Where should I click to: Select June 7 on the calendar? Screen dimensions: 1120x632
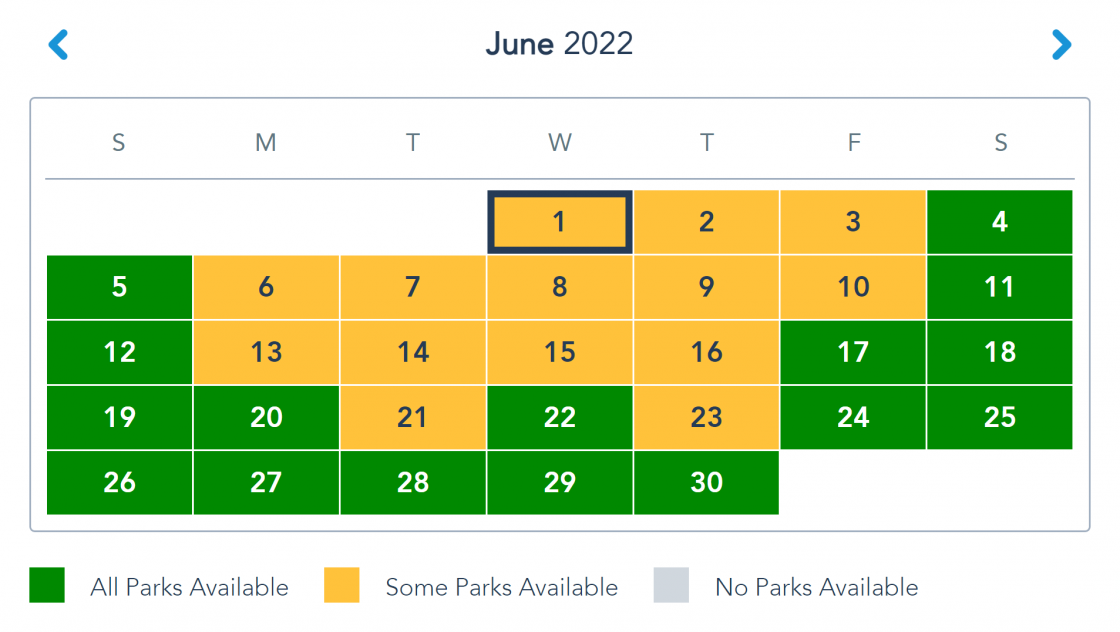coord(413,287)
